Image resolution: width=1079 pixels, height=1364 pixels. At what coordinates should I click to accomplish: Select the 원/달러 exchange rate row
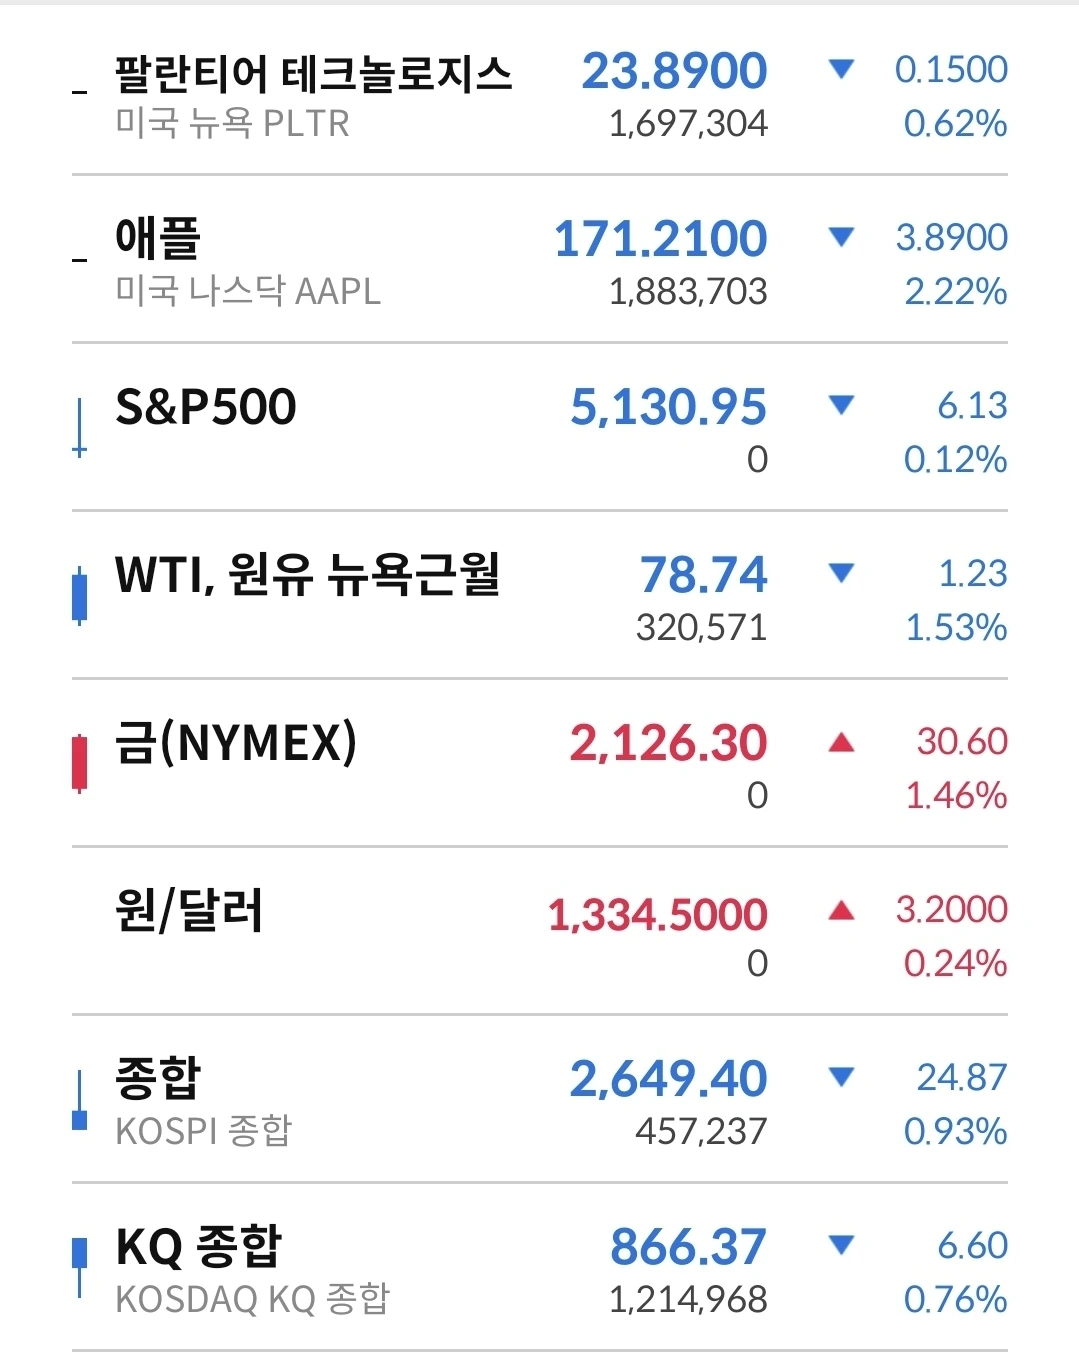(540, 931)
